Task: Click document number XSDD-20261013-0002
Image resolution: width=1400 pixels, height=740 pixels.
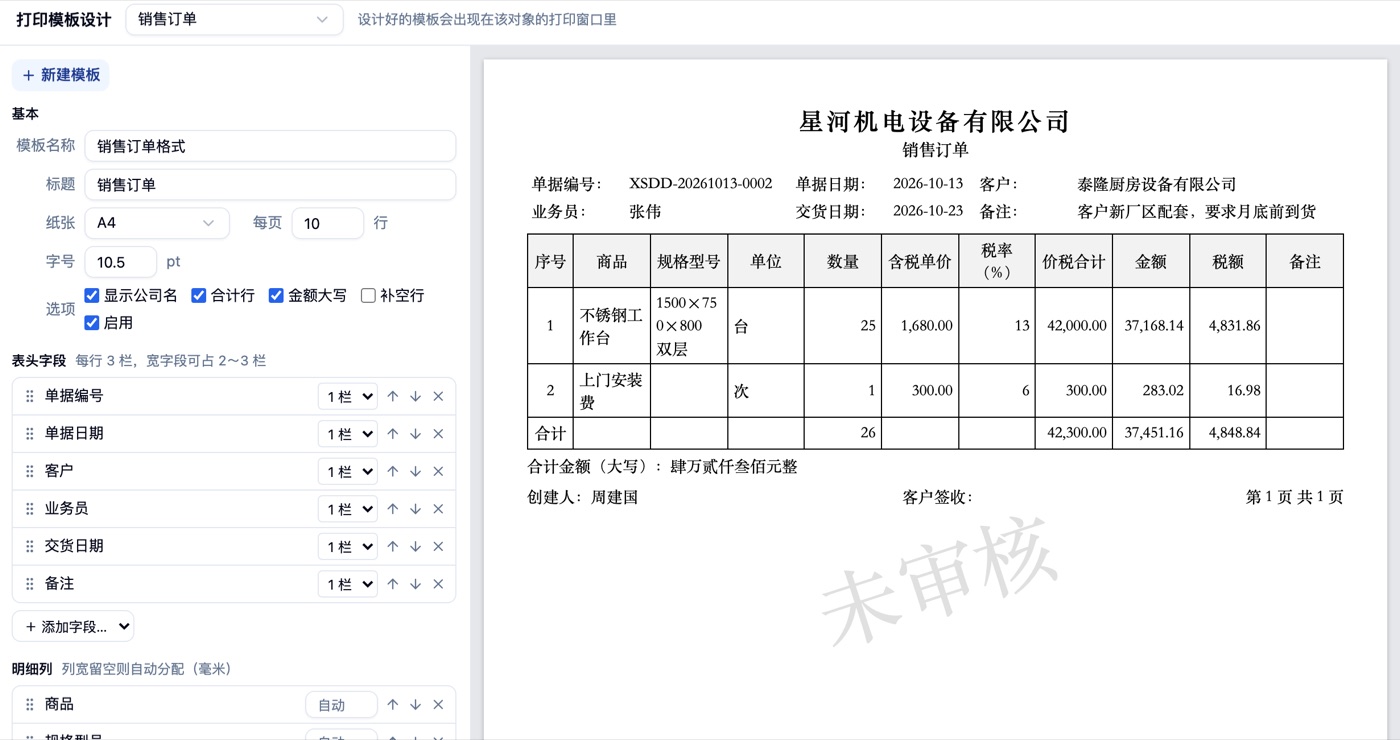Action: [x=700, y=184]
